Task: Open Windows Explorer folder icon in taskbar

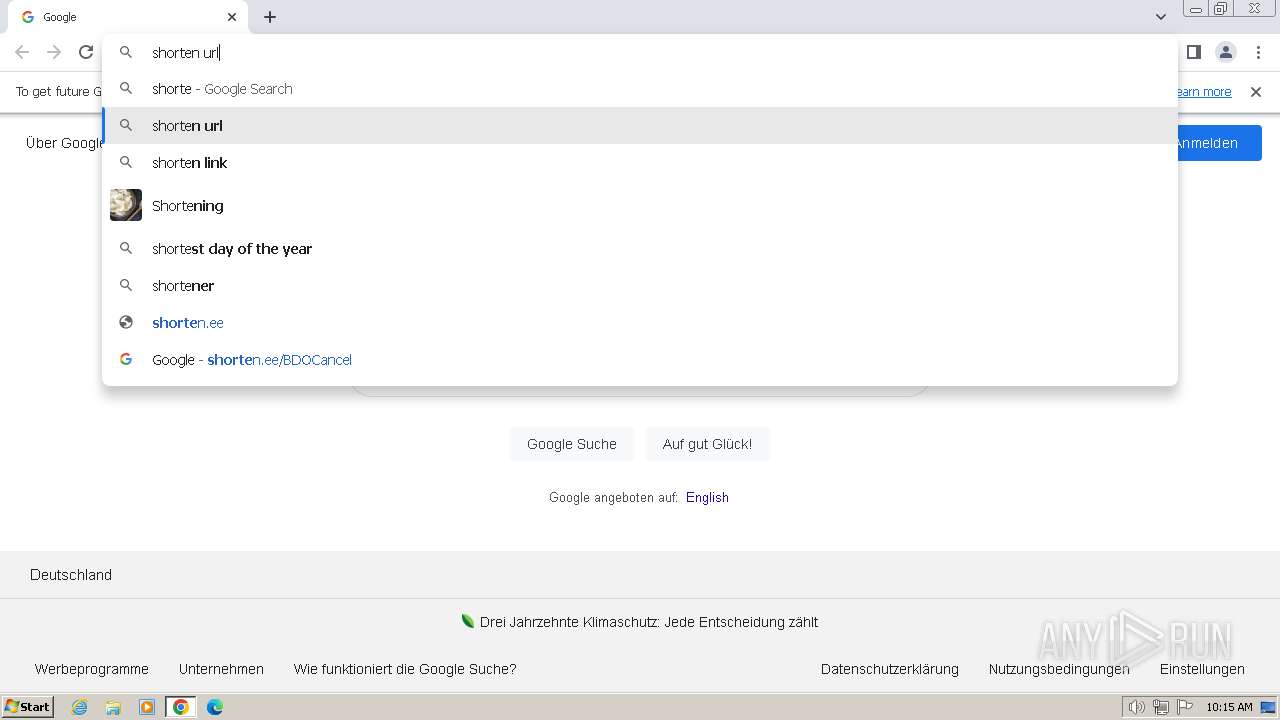Action: tap(113, 707)
